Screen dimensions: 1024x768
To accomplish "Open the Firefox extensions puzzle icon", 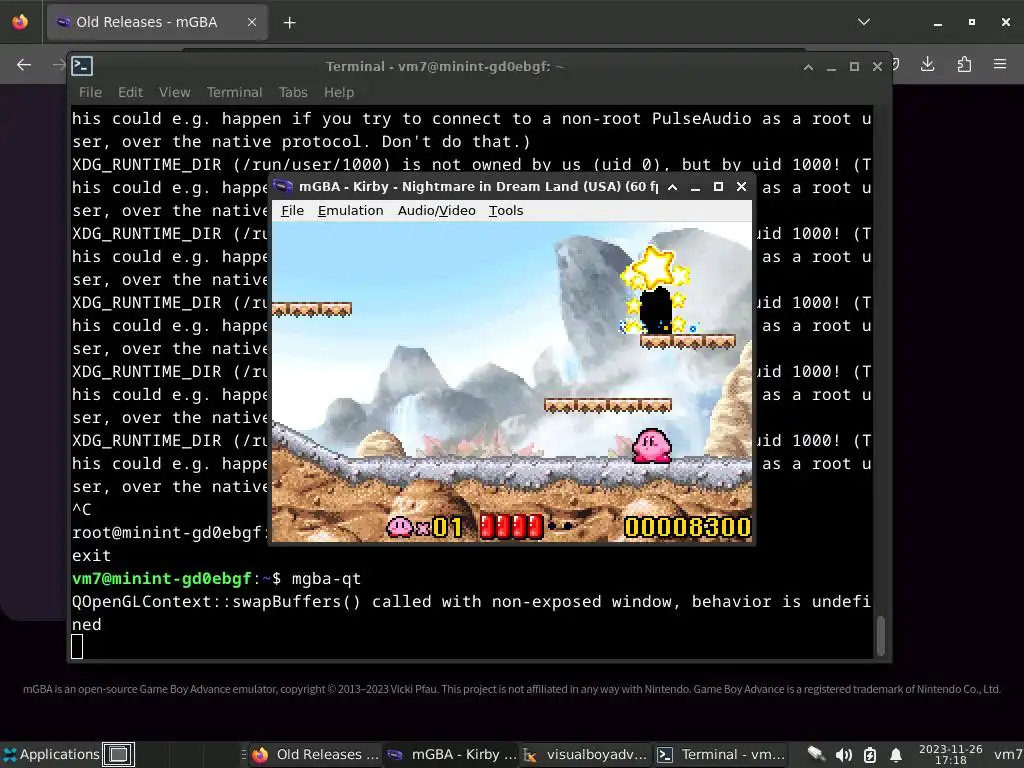I will tap(964, 64).
